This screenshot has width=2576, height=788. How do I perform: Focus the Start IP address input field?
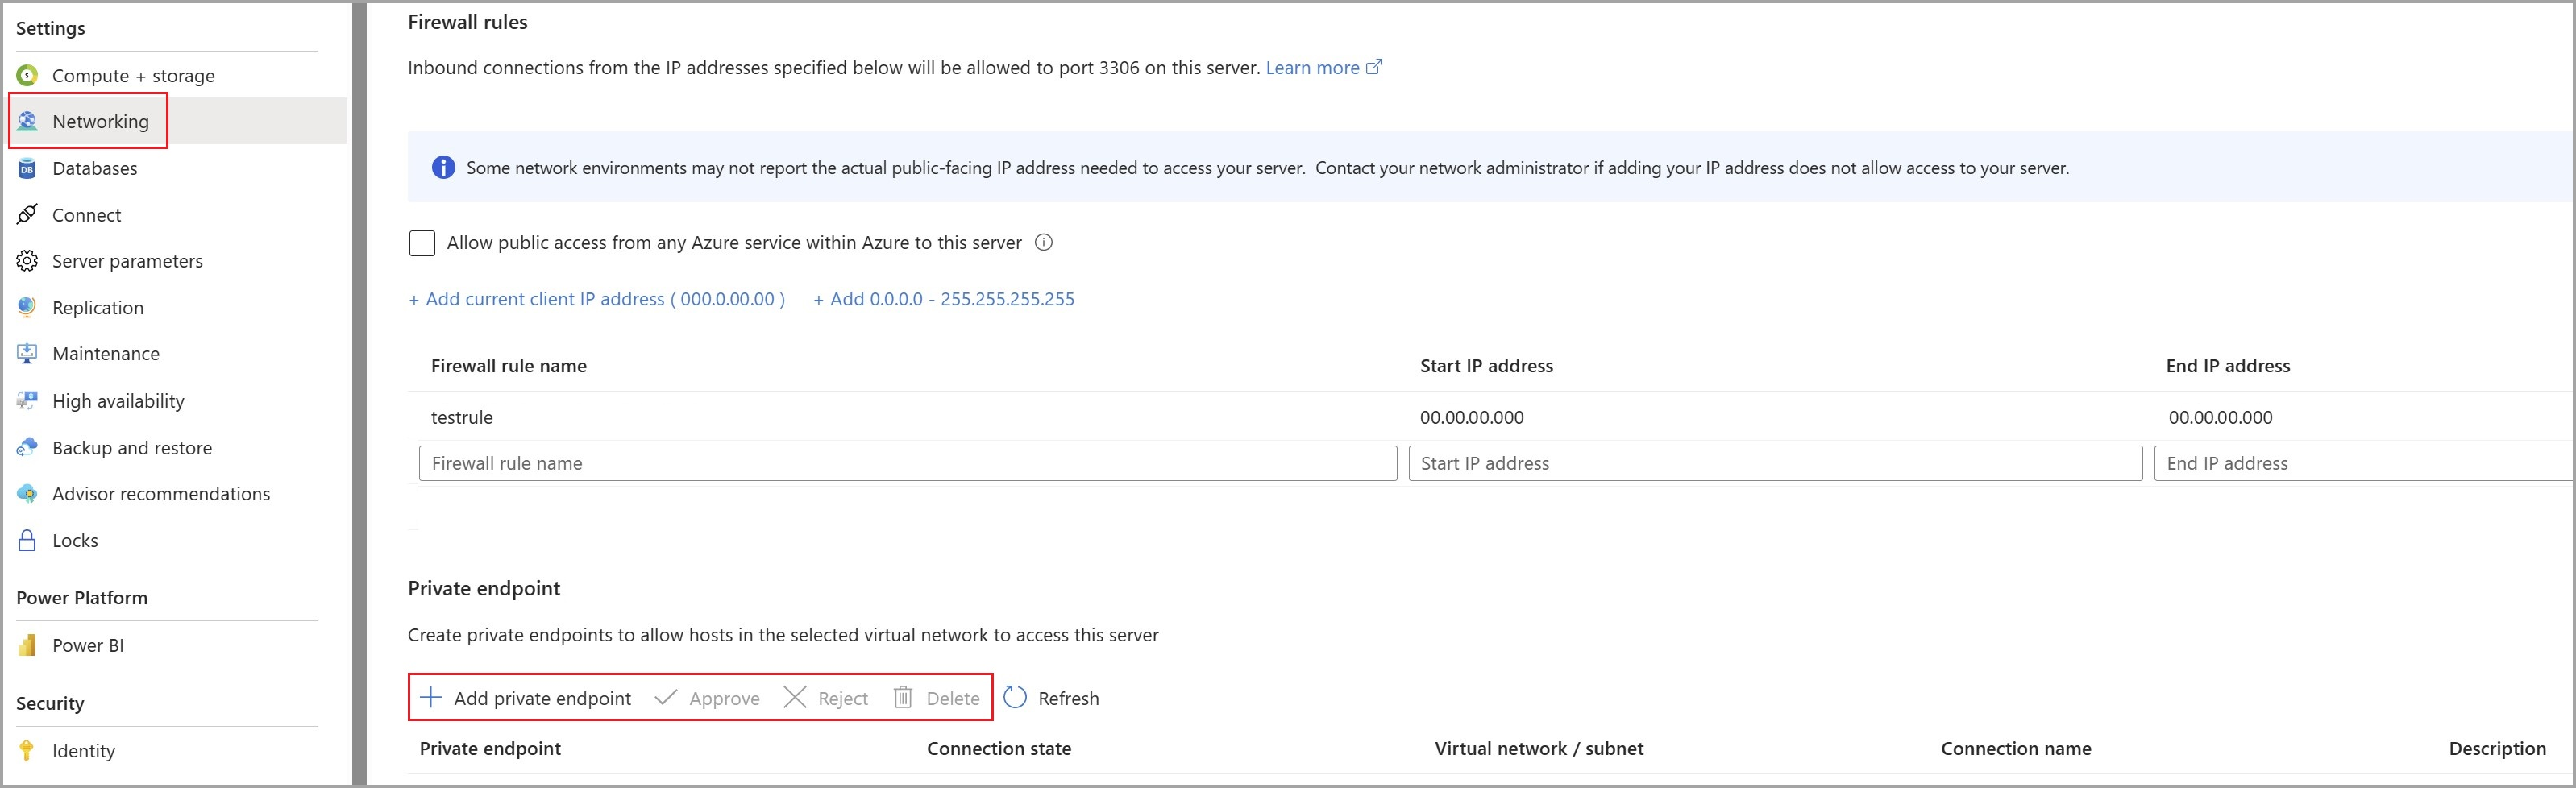[x=1775, y=463]
